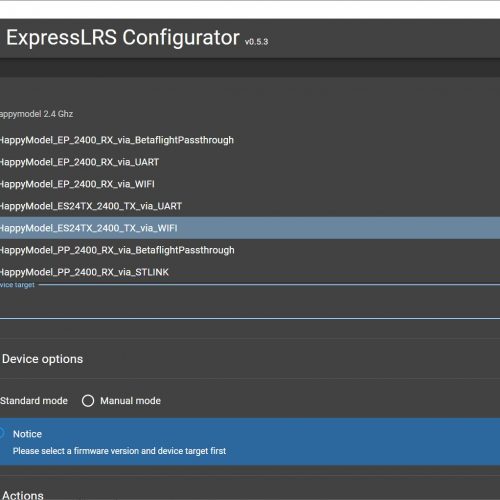Select HappyModel_EP_2400_RX_via_WIFI target

[250, 184]
